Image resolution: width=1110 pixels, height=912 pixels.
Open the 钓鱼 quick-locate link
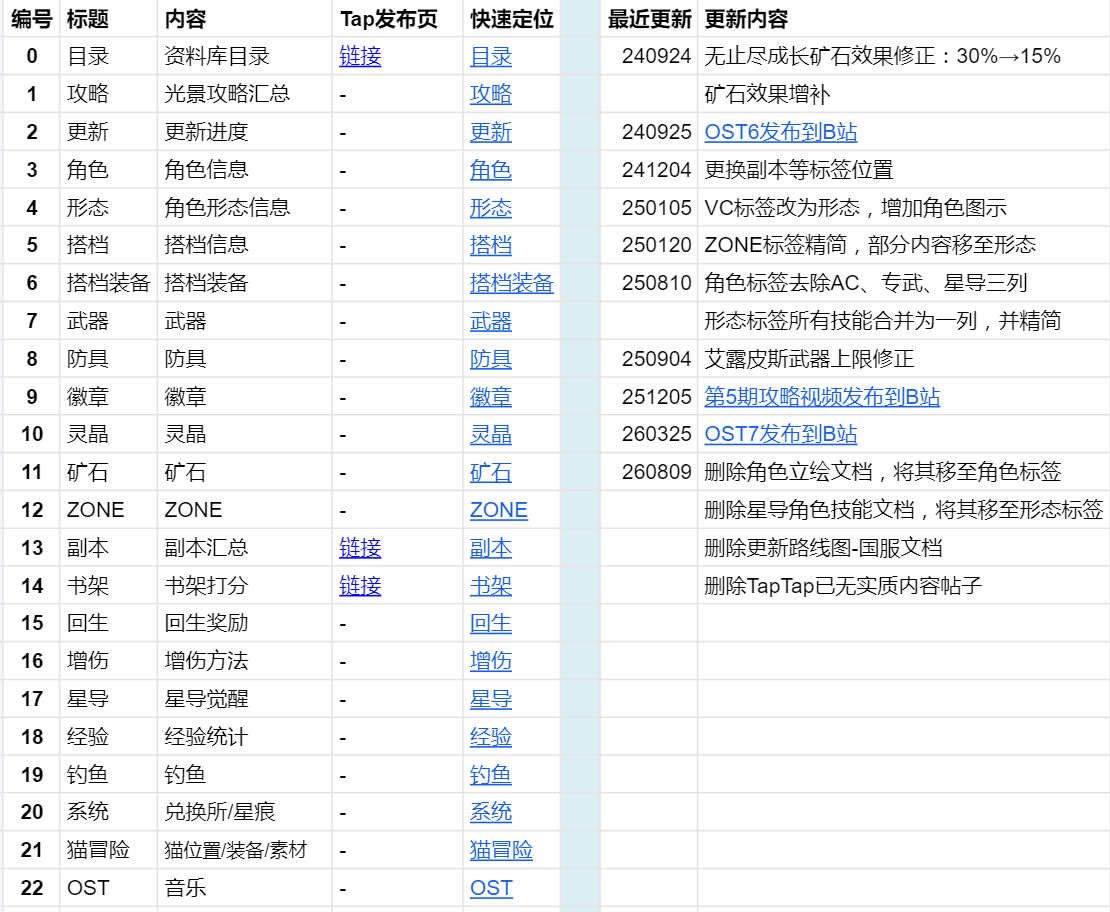pyautogui.click(x=491, y=775)
